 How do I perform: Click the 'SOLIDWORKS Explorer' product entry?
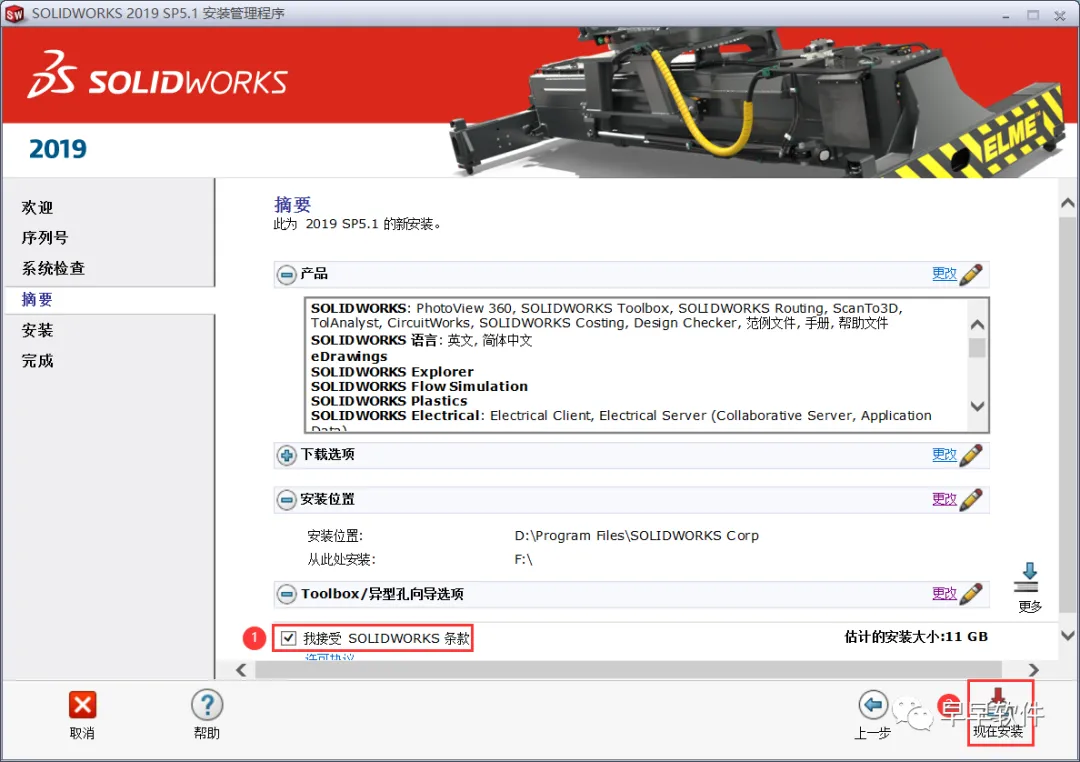coord(392,371)
